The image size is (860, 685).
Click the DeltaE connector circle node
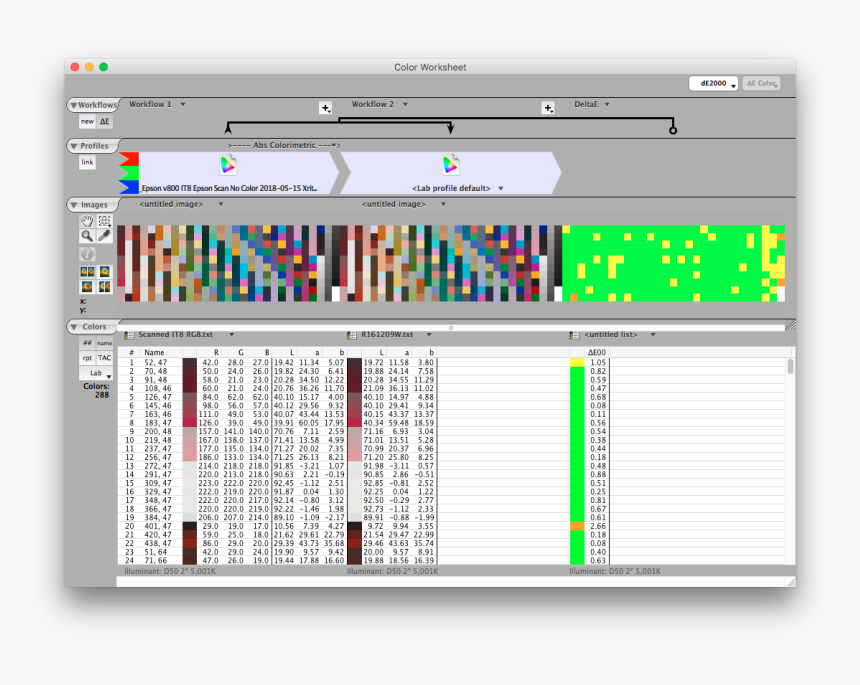click(x=673, y=131)
